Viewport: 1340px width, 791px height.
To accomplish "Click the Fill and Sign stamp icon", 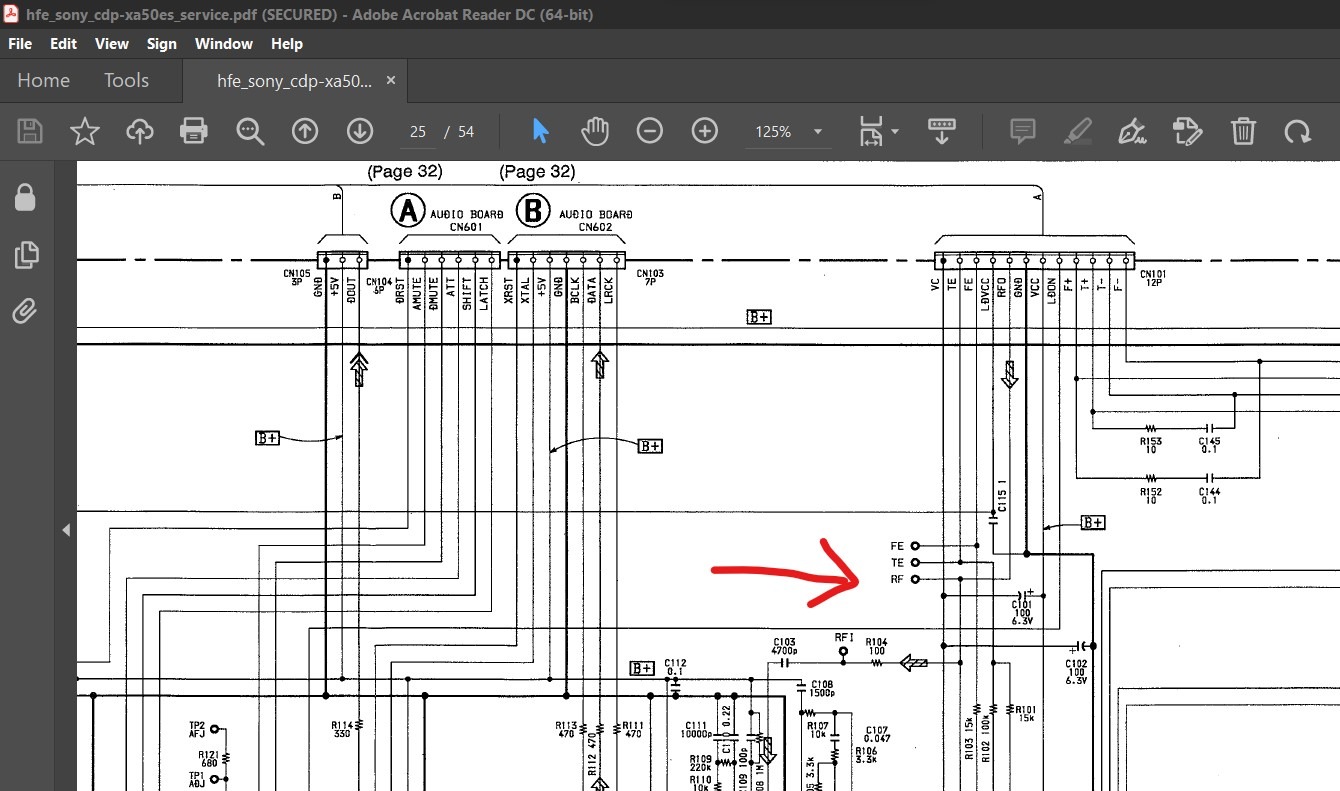I will pos(1187,131).
